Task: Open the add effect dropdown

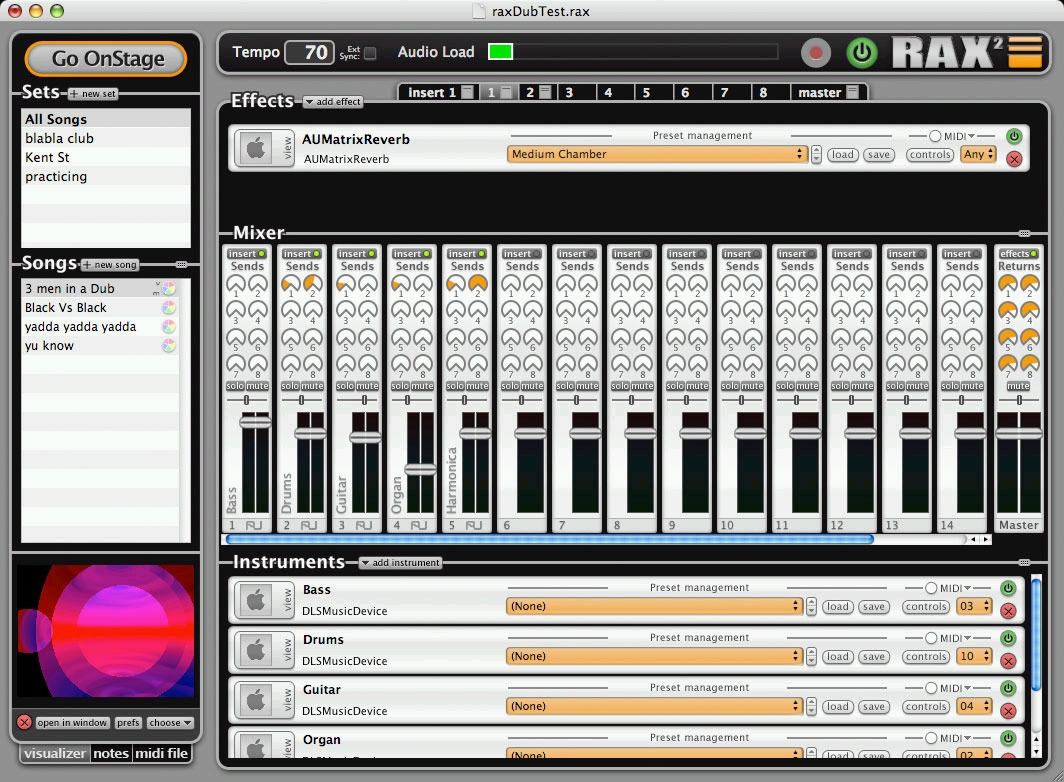Action: [x=332, y=102]
